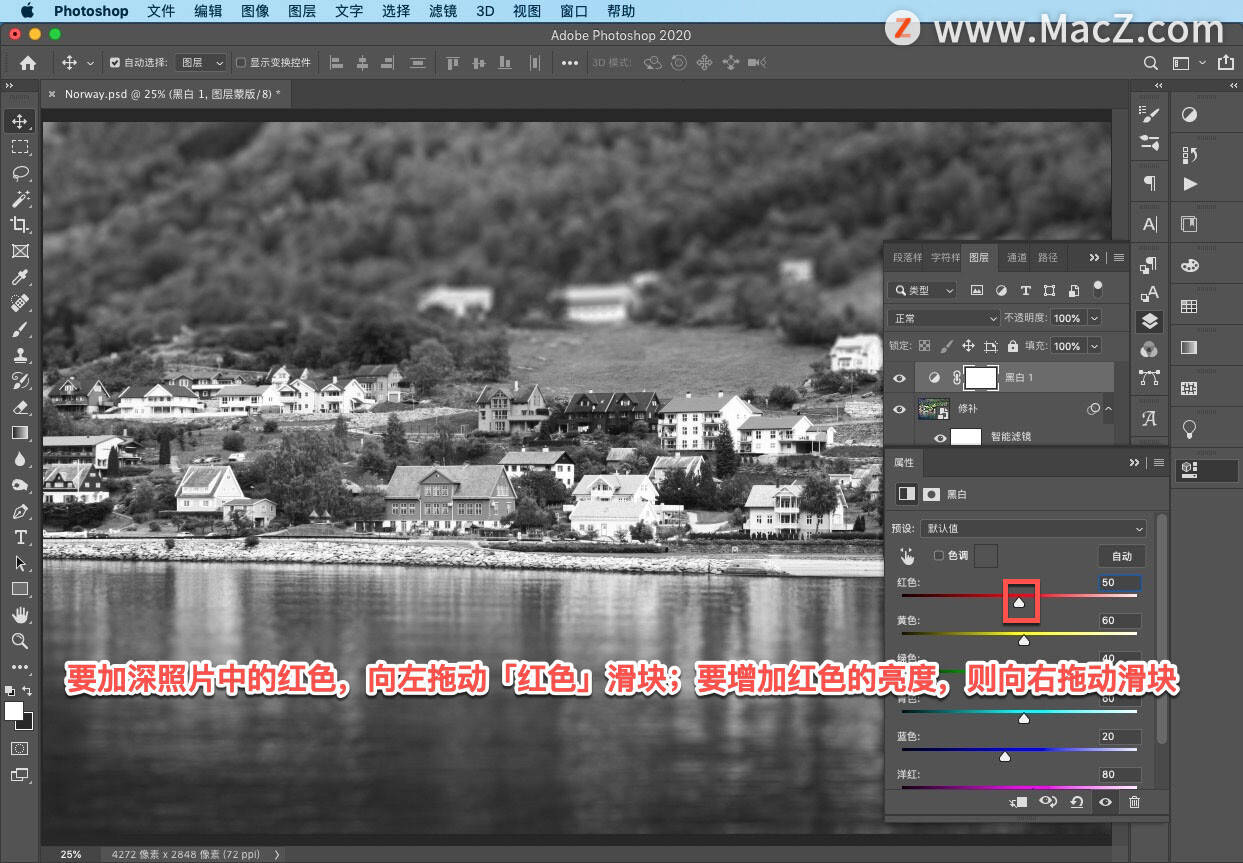
Task: Select the Crop tool
Action: (x=20, y=225)
